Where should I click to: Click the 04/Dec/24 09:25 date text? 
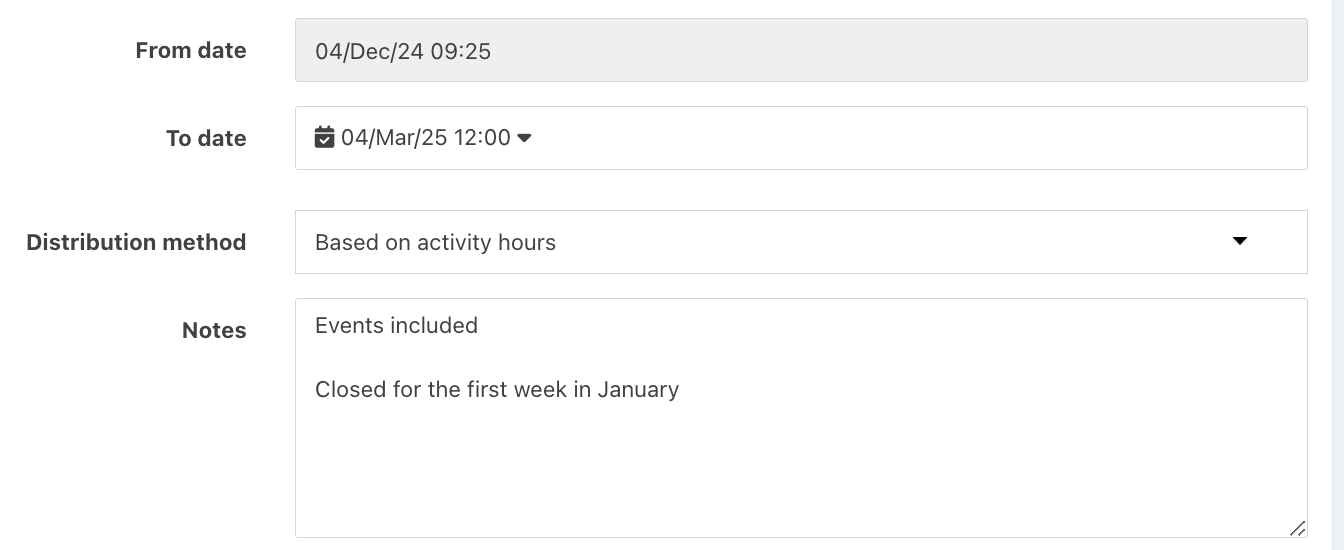click(x=403, y=51)
